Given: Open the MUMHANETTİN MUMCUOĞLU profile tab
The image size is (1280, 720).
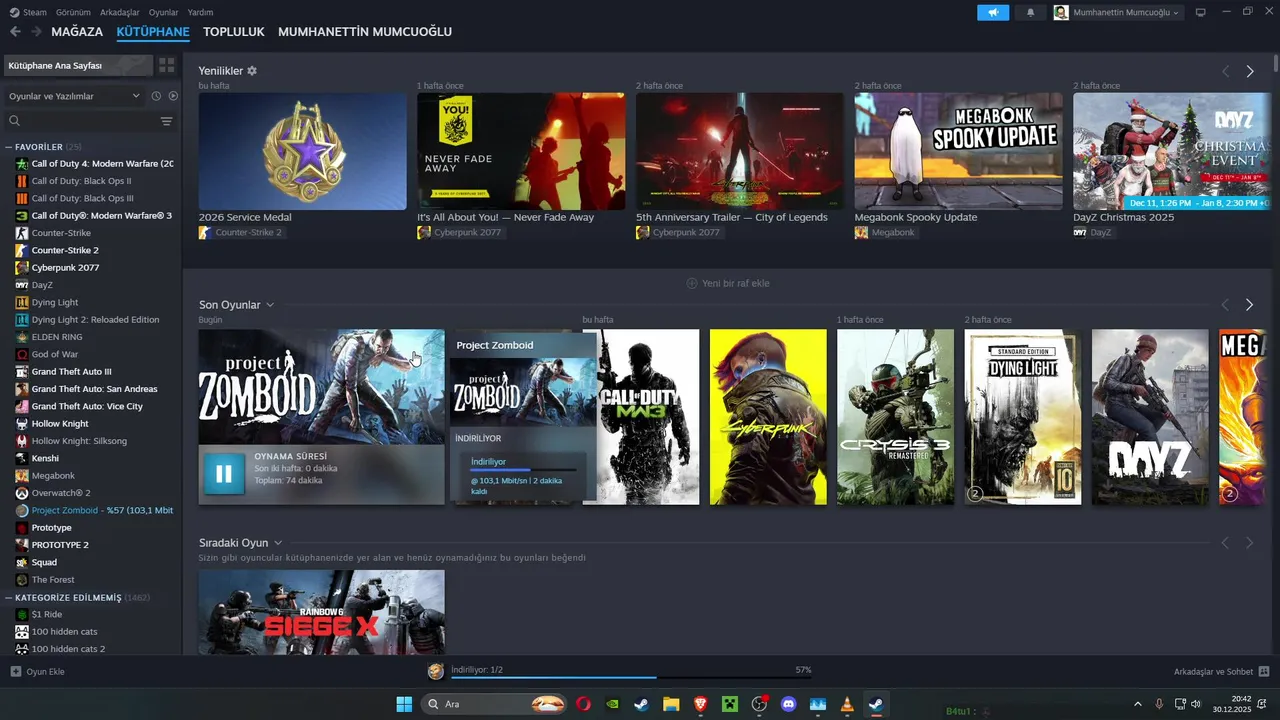Looking at the screenshot, I should tap(365, 32).
